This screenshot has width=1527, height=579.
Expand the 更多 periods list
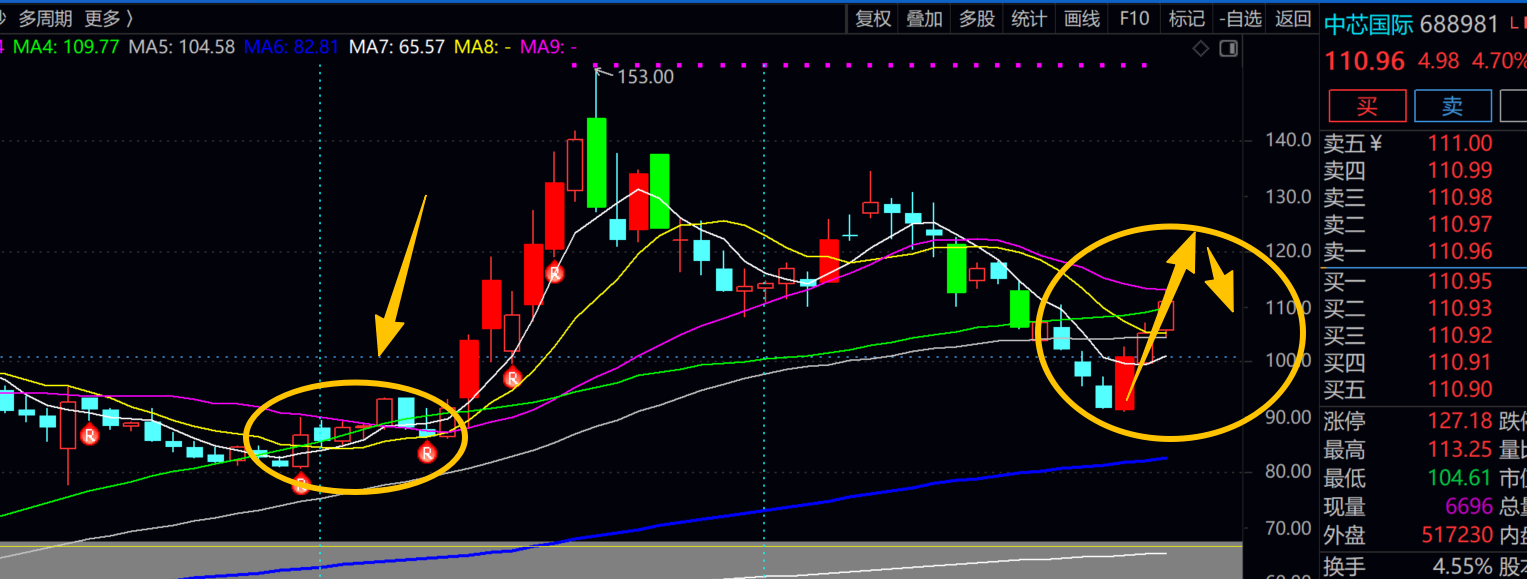tap(107, 18)
